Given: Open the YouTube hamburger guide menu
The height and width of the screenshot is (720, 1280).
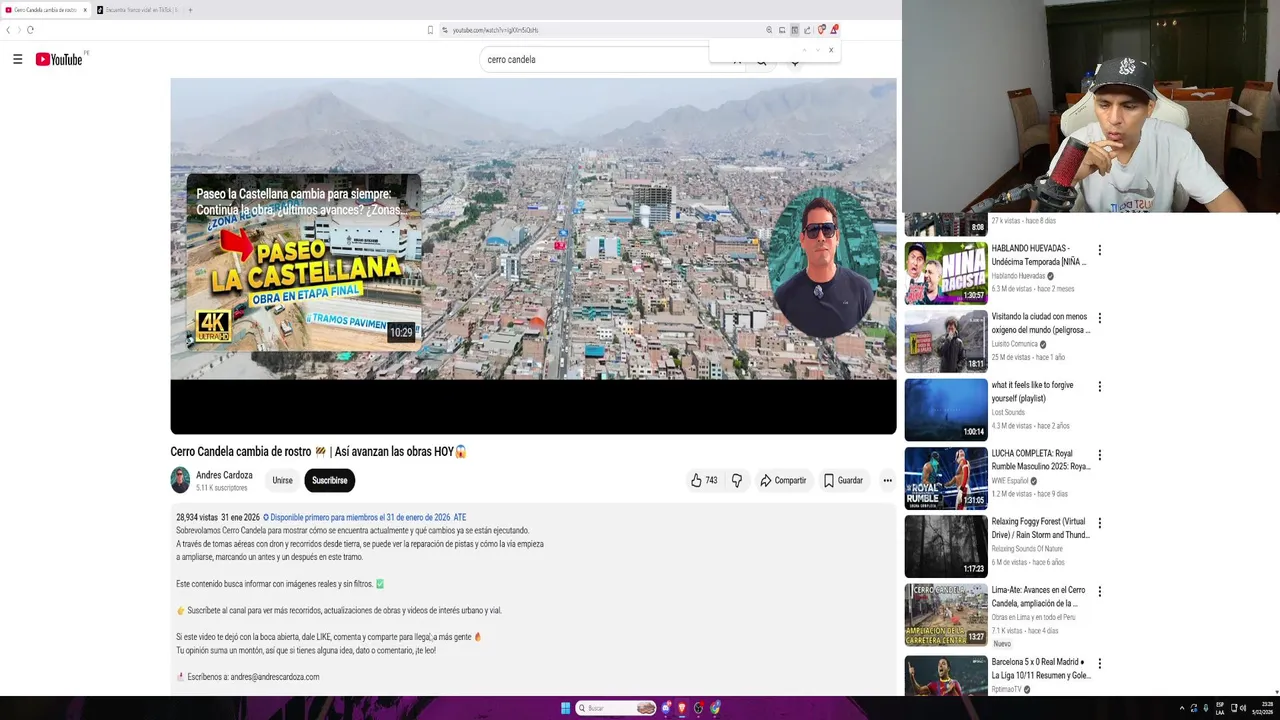Looking at the screenshot, I should pos(17,60).
